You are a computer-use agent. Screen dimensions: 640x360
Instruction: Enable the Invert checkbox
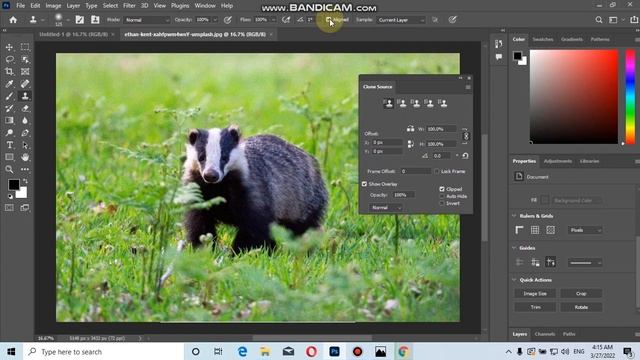[442, 203]
